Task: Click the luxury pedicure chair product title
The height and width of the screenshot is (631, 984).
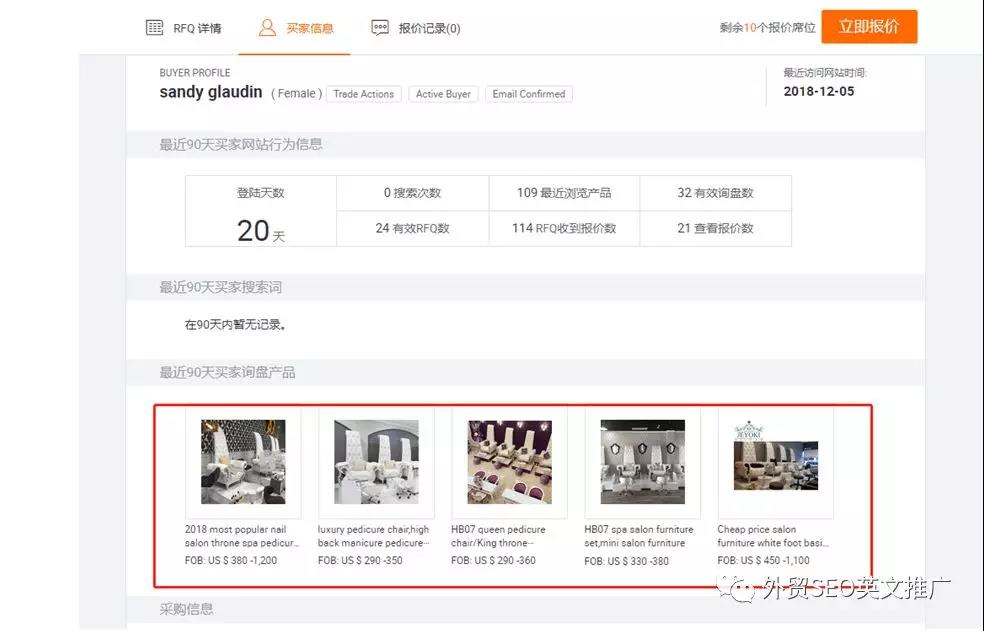Action: tap(374, 535)
